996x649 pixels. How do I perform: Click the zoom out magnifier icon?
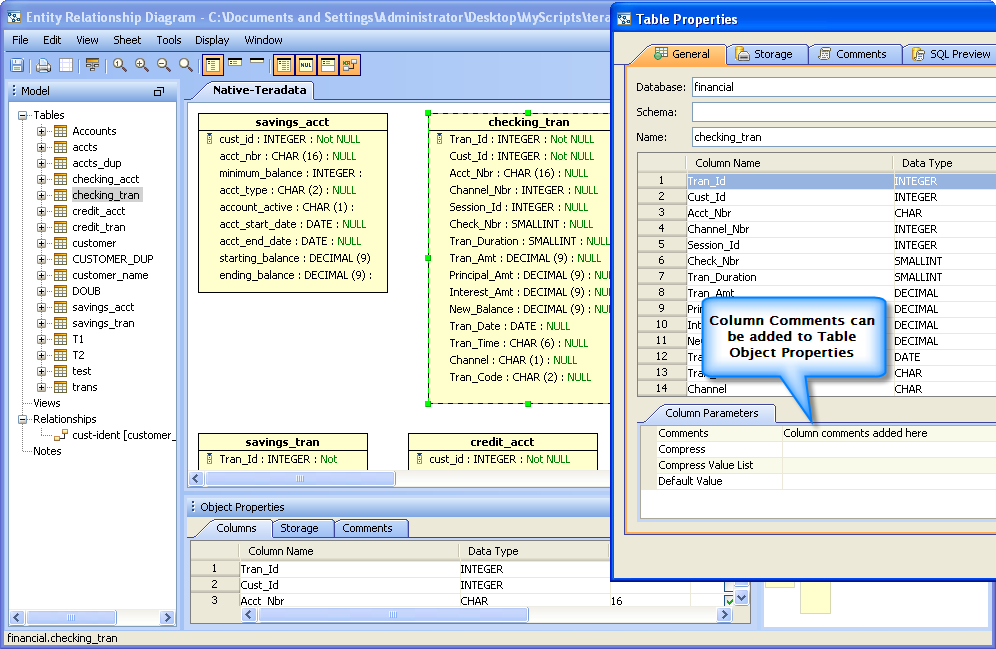point(164,65)
